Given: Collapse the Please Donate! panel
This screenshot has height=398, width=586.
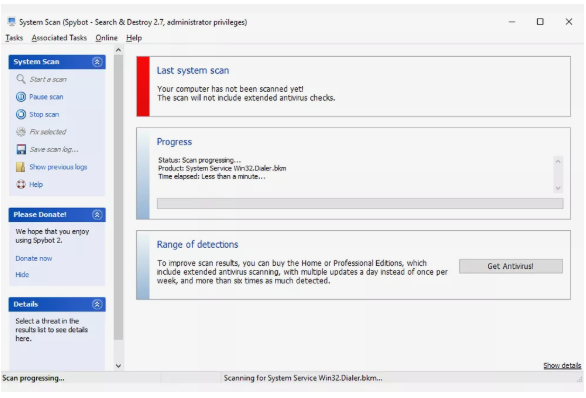Looking at the screenshot, I should (97, 215).
